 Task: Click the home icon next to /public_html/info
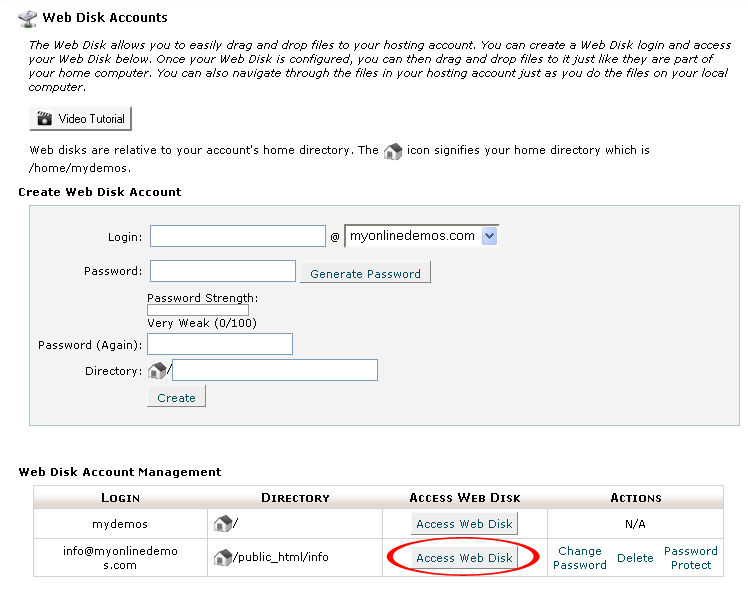click(x=223, y=557)
